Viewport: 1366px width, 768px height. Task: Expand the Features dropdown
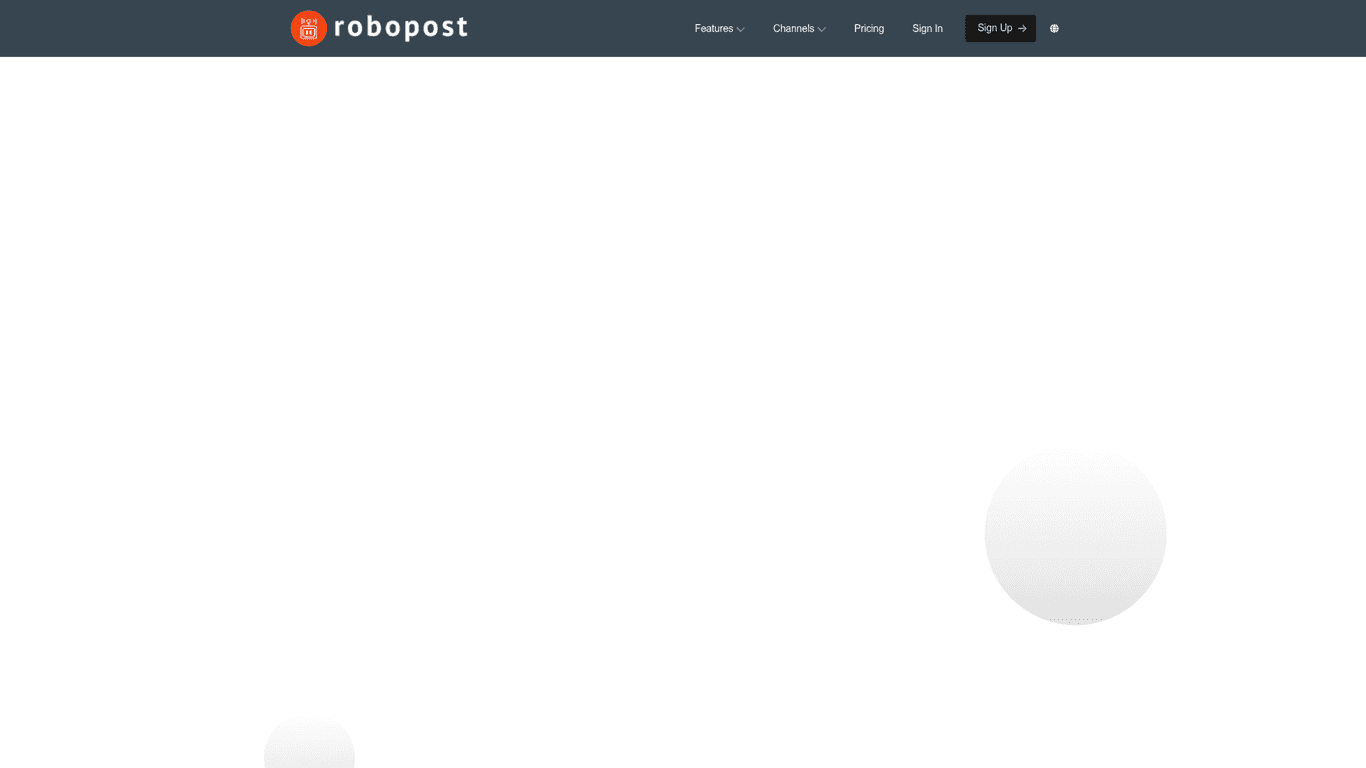[x=714, y=28]
